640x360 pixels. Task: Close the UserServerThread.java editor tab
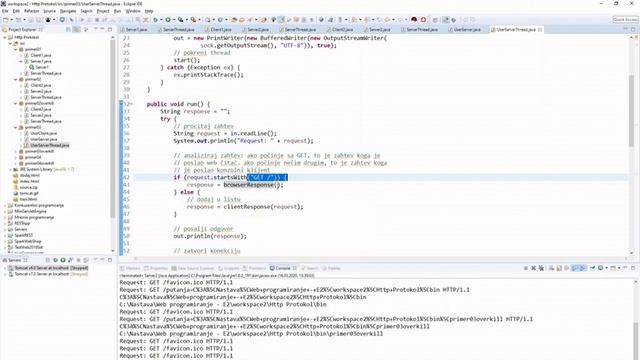pyautogui.click(x=540, y=29)
